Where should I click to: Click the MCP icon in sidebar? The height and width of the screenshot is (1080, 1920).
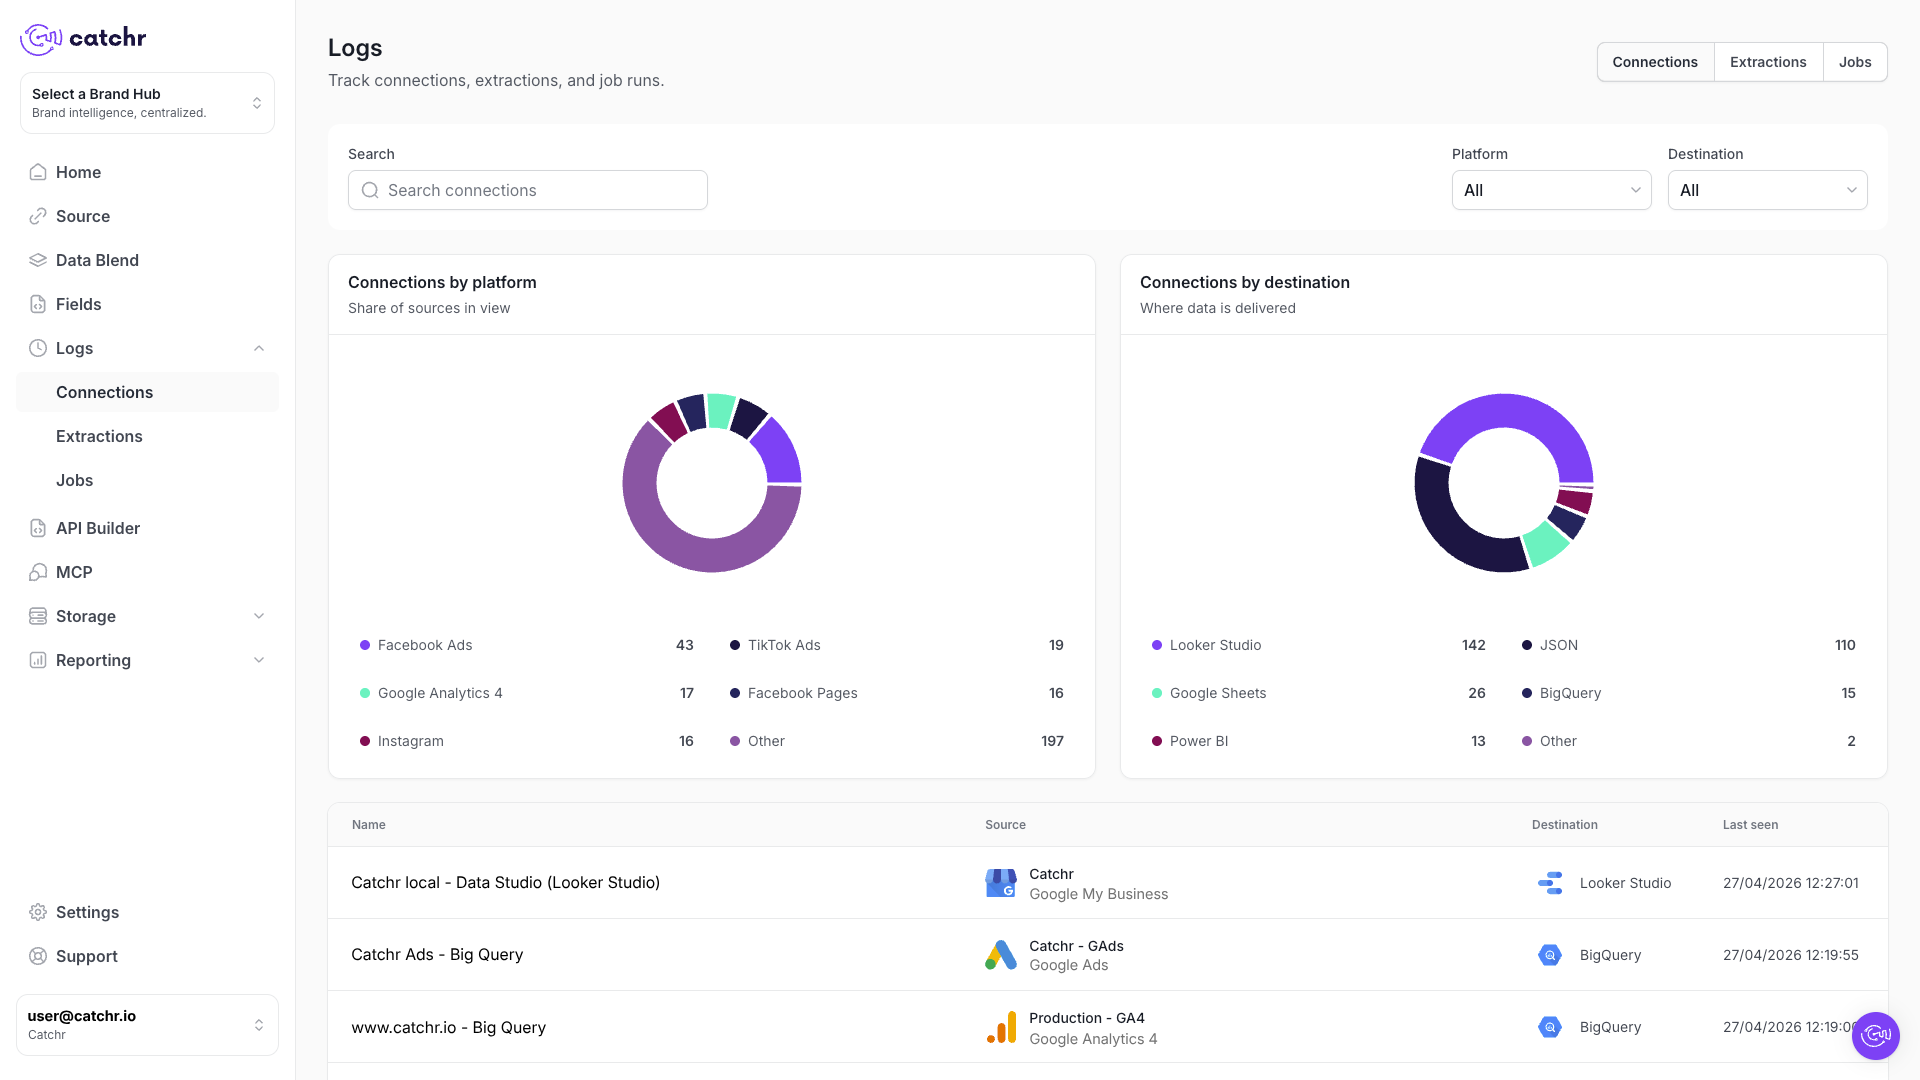[38, 572]
